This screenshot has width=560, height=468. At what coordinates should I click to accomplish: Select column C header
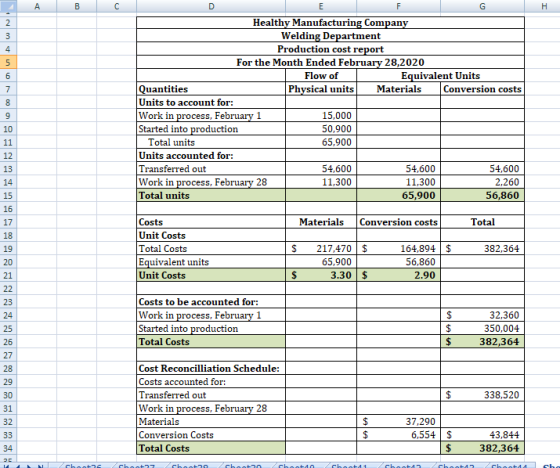pos(116,6)
